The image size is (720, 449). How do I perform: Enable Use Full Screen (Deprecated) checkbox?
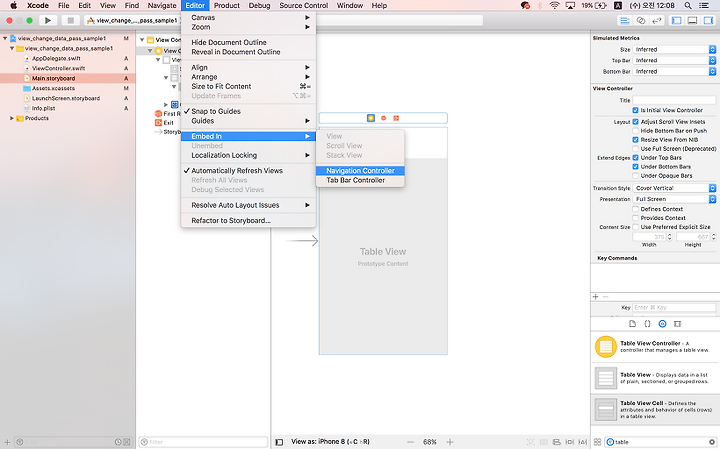(x=636, y=149)
